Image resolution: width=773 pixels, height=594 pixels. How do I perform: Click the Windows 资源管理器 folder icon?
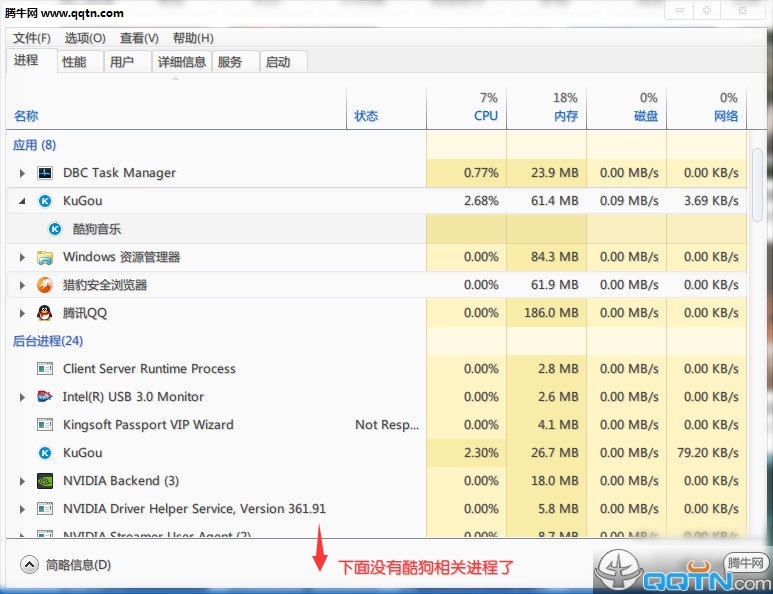(x=45, y=257)
